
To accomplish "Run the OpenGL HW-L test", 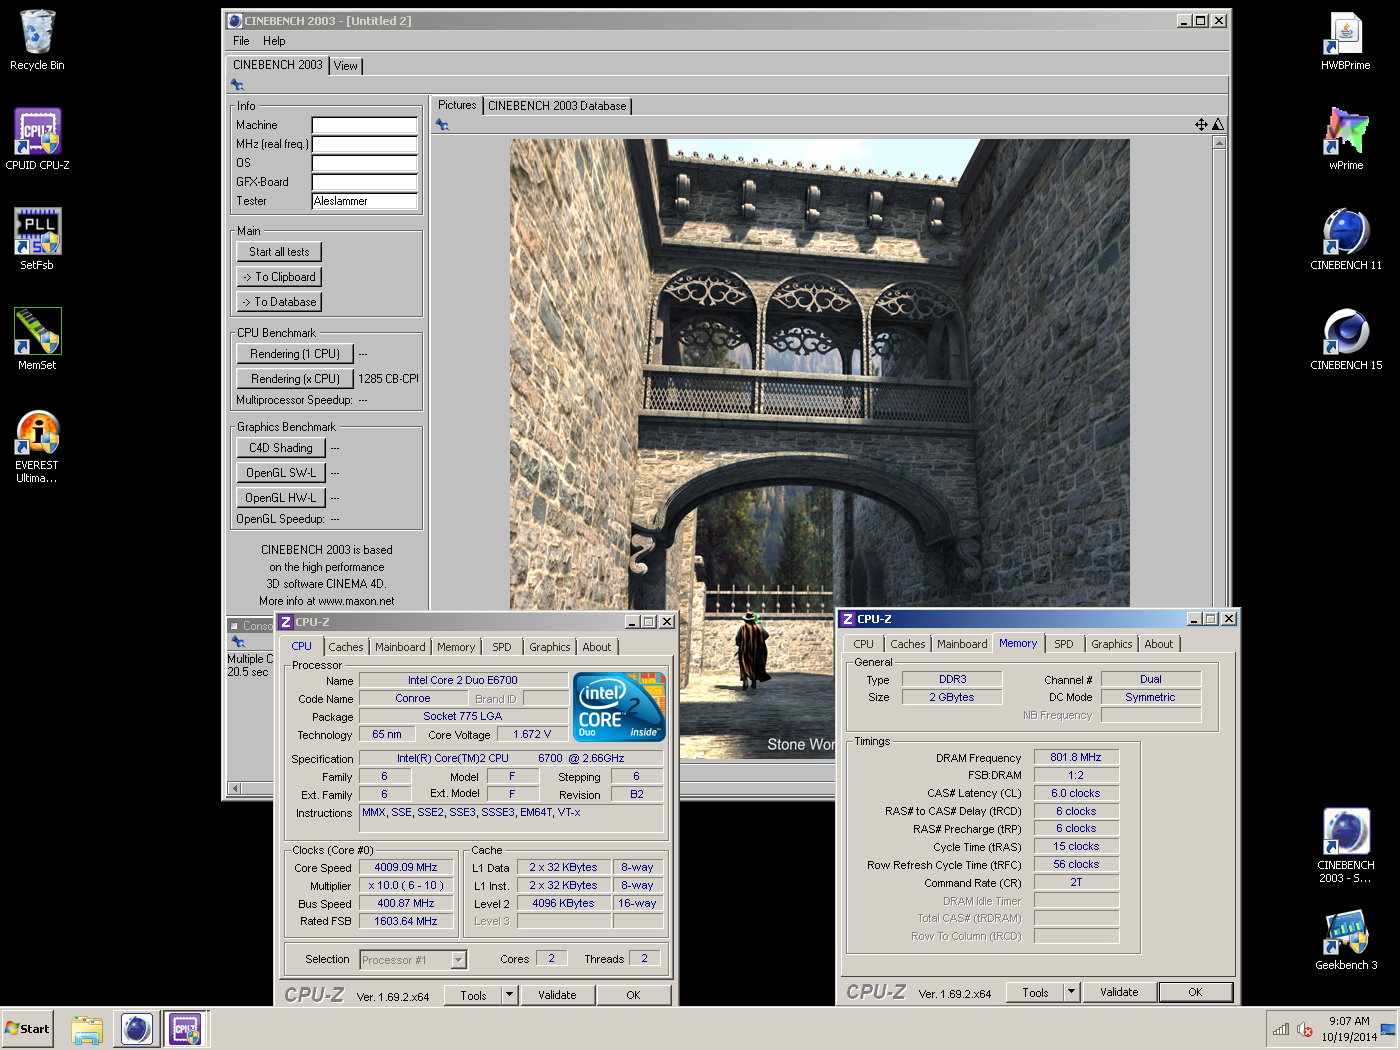I will pyautogui.click(x=281, y=498).
